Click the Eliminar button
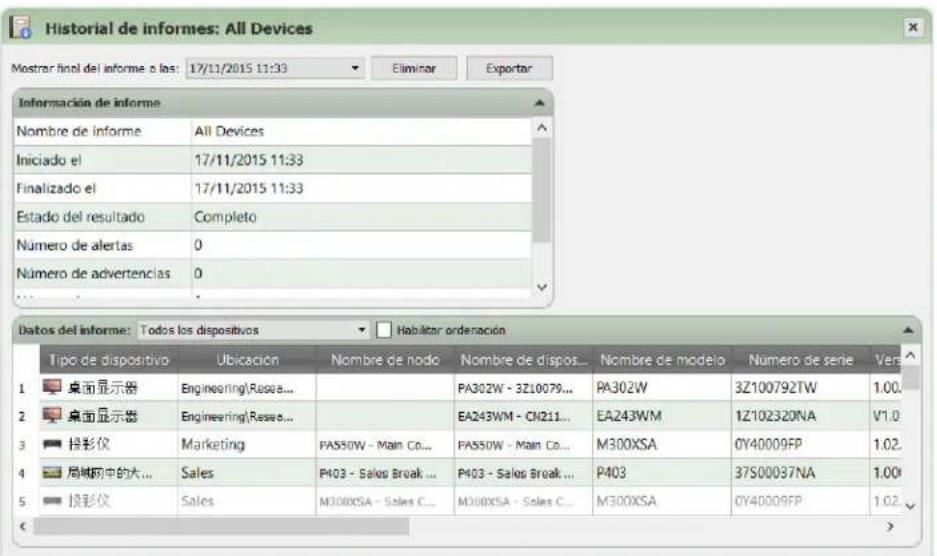Screen dimensions: 937x556 [x=414, y=68]
